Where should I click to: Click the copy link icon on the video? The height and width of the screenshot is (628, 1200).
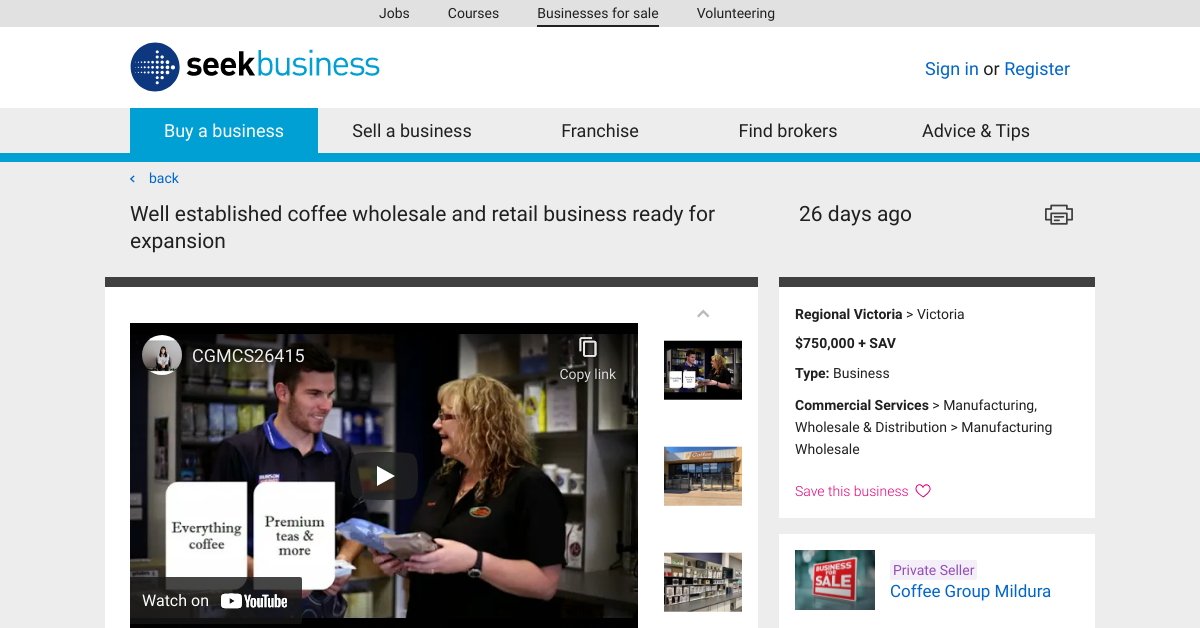586,349
